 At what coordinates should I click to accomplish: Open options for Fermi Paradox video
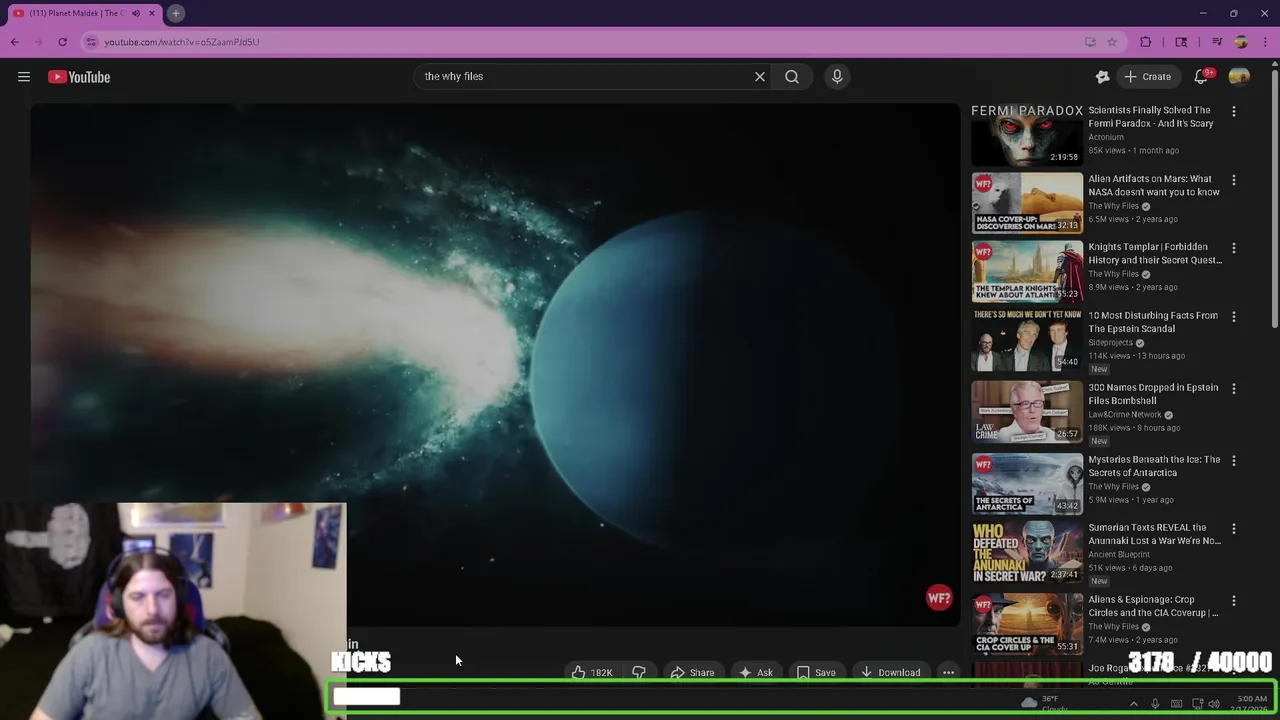pos(1234,112)
